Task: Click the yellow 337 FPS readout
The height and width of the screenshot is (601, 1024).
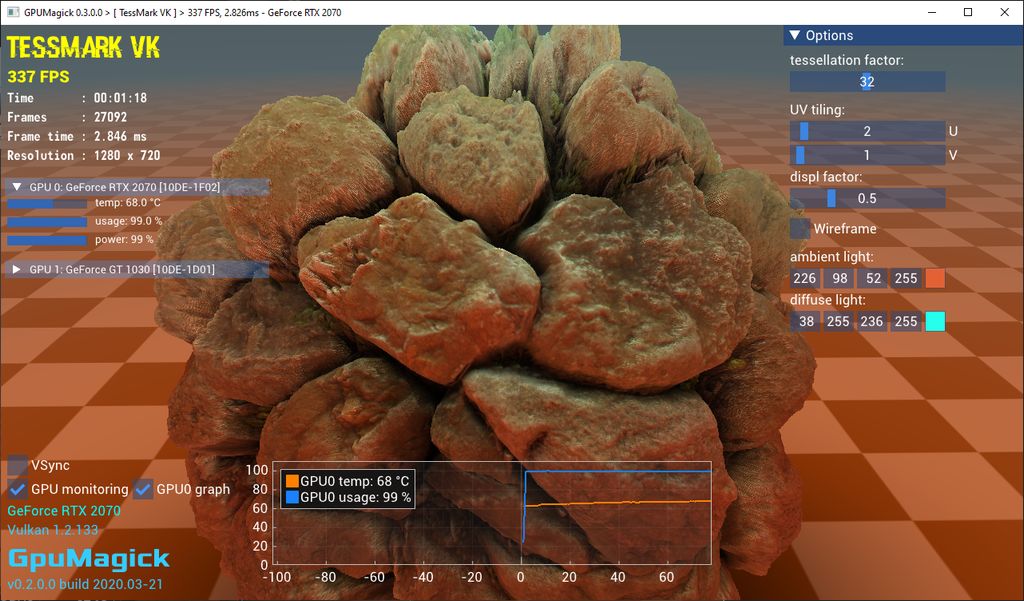Action: (39, 76)
